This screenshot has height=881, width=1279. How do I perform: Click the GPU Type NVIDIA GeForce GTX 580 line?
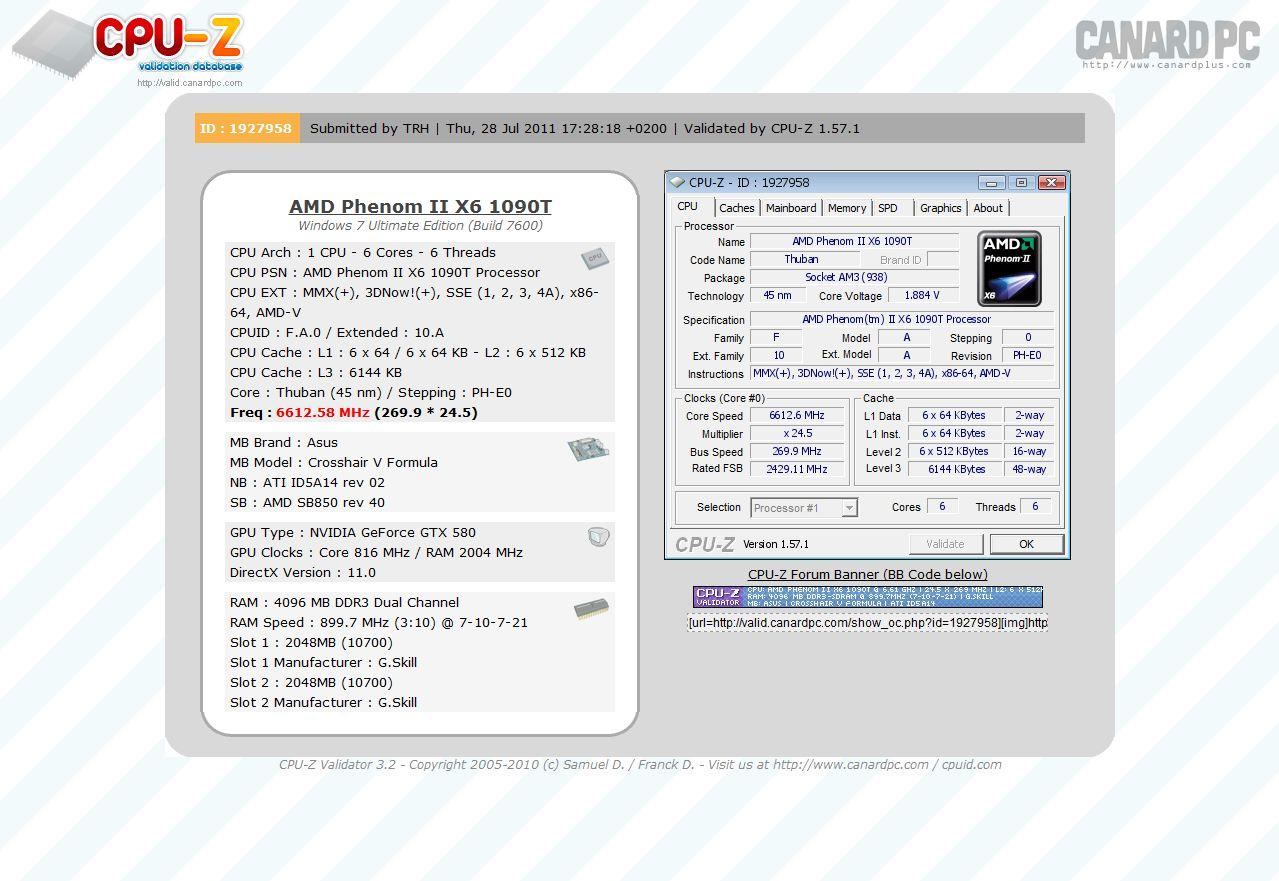[x=353, y=532]
